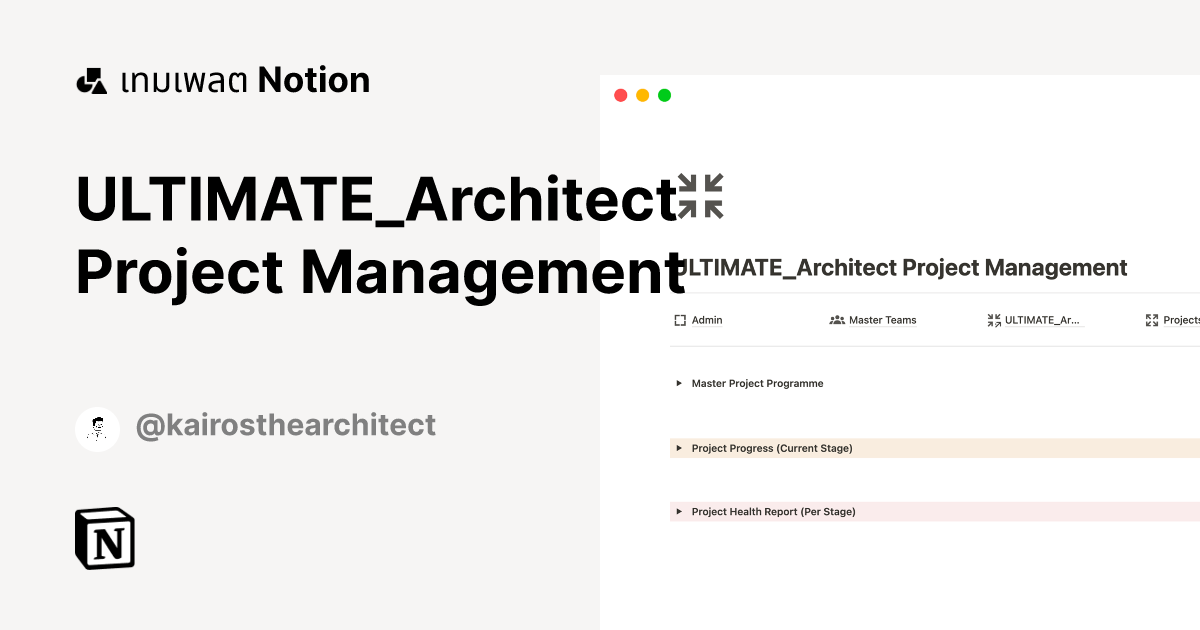
Task: Click the ULTIMATE_Architect Project Management page title
Action: [x=900, y=267]
